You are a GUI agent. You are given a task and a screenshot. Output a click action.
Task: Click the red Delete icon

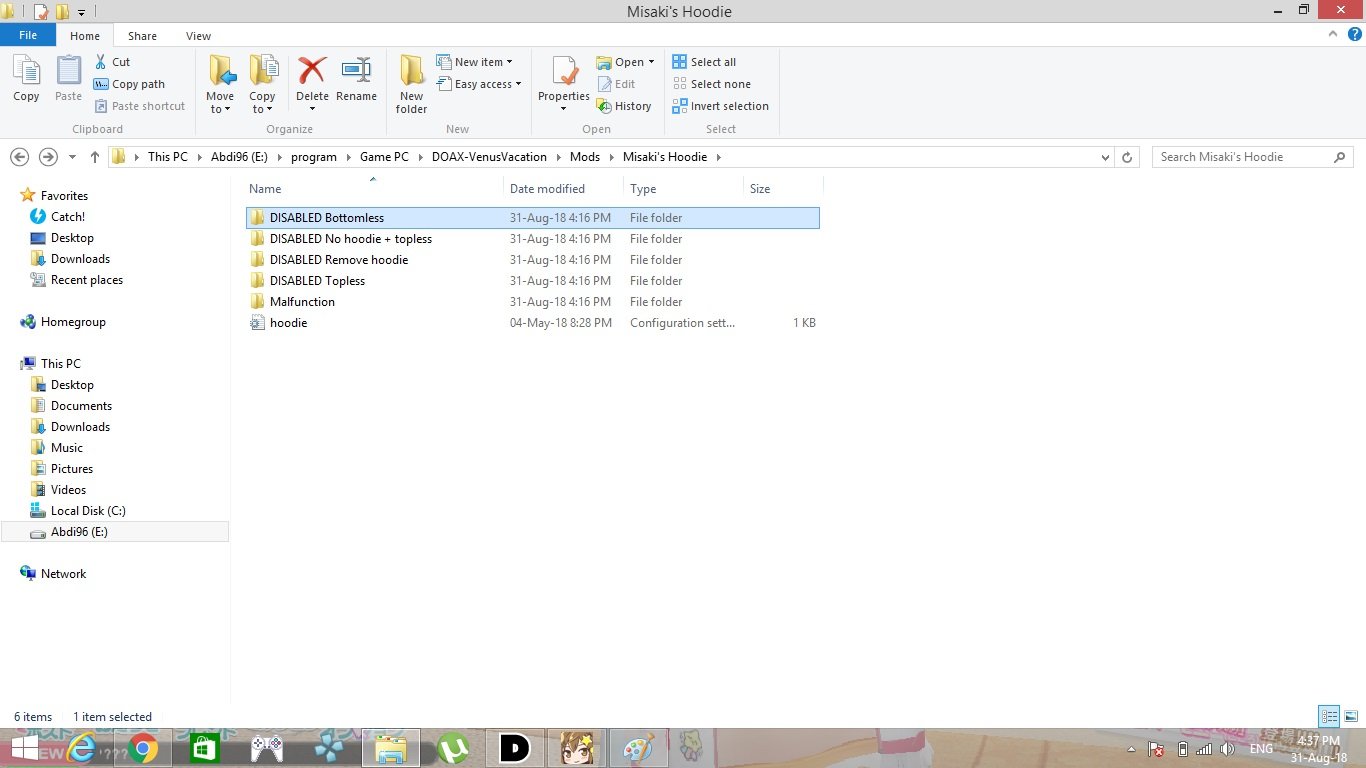click(312, 70)
